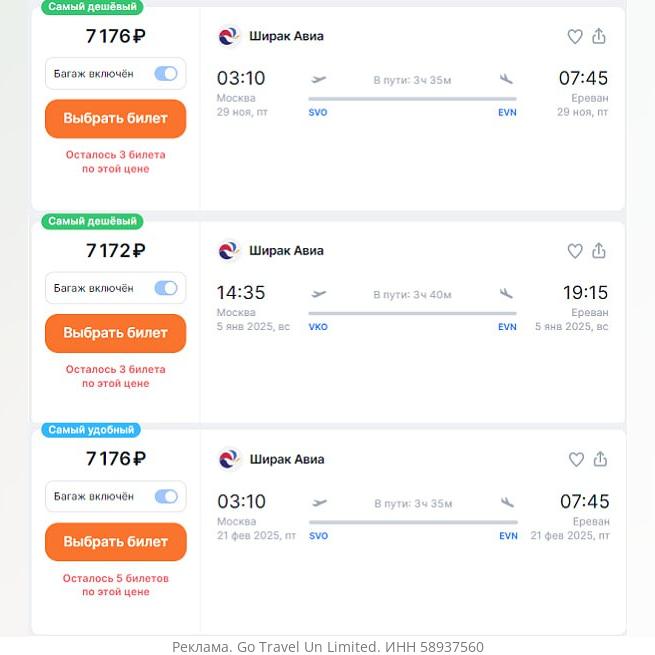Click Ширак Авиа logo on first ticket
Screen dimensions: 655x655
[229, 37]
